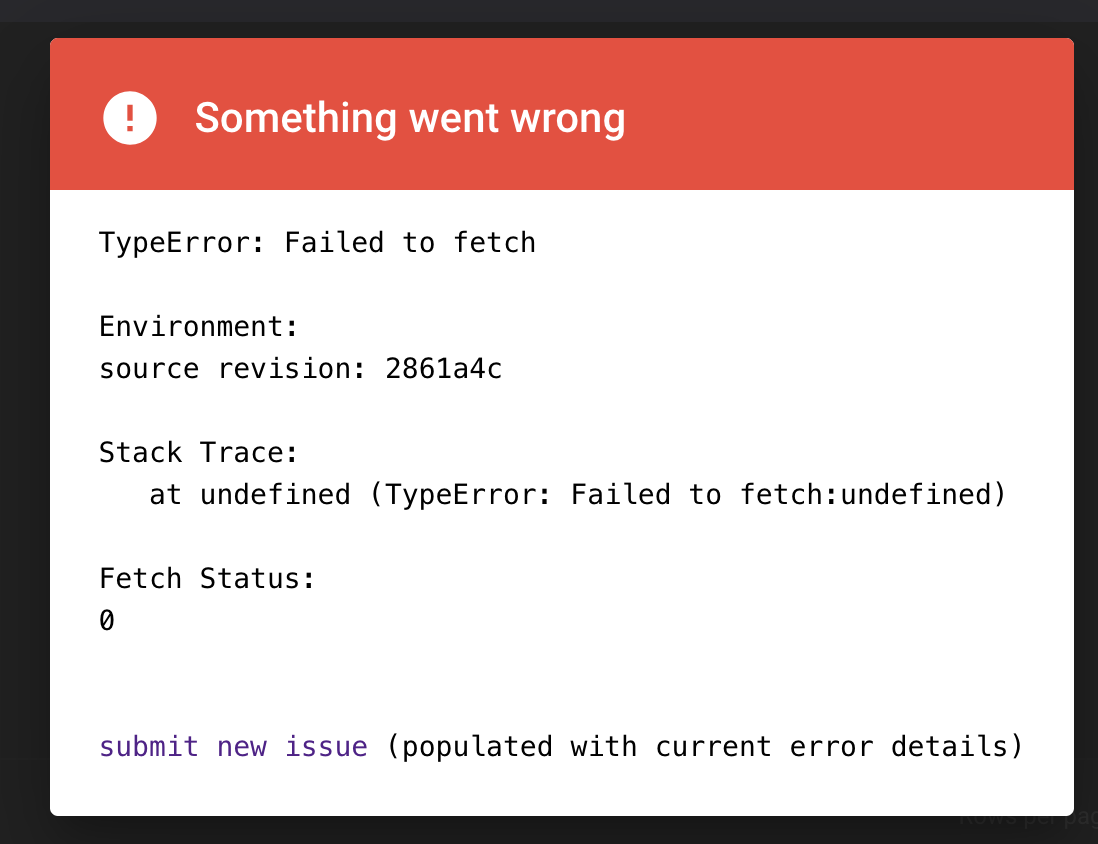Open the "submit new issue" link
Image resolution: width=1098 pixels, height=844 pixels.
[x=231, y=746]
